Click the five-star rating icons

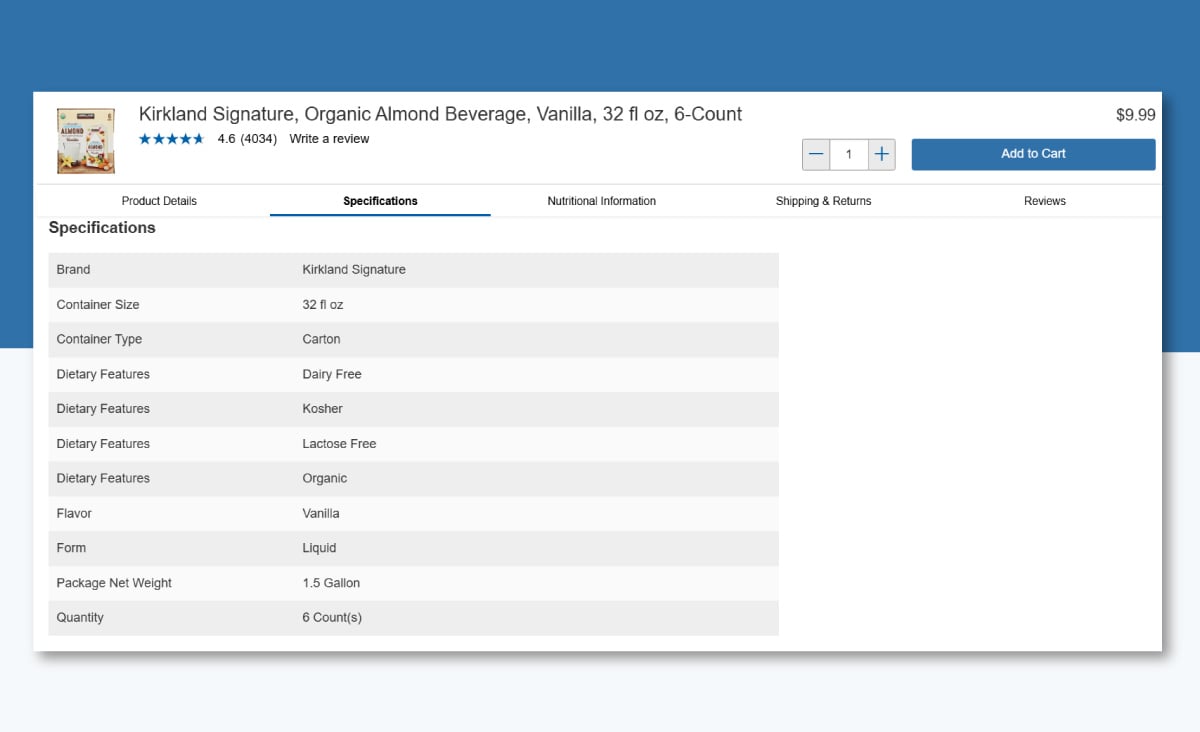click(x=171, y=139)
